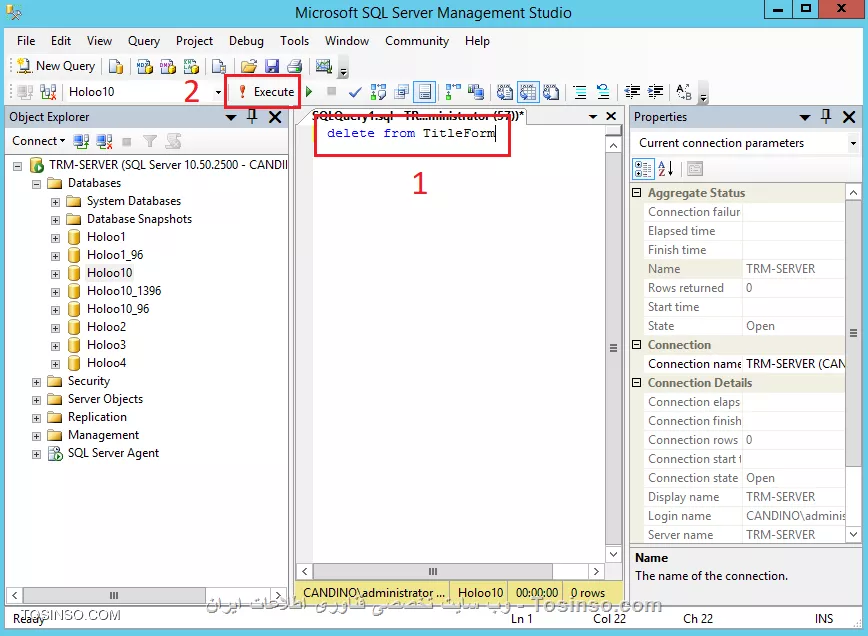The image size is (868, 636).
Task: Click the Connect Object Explorer icon
Action: point(81,142)
